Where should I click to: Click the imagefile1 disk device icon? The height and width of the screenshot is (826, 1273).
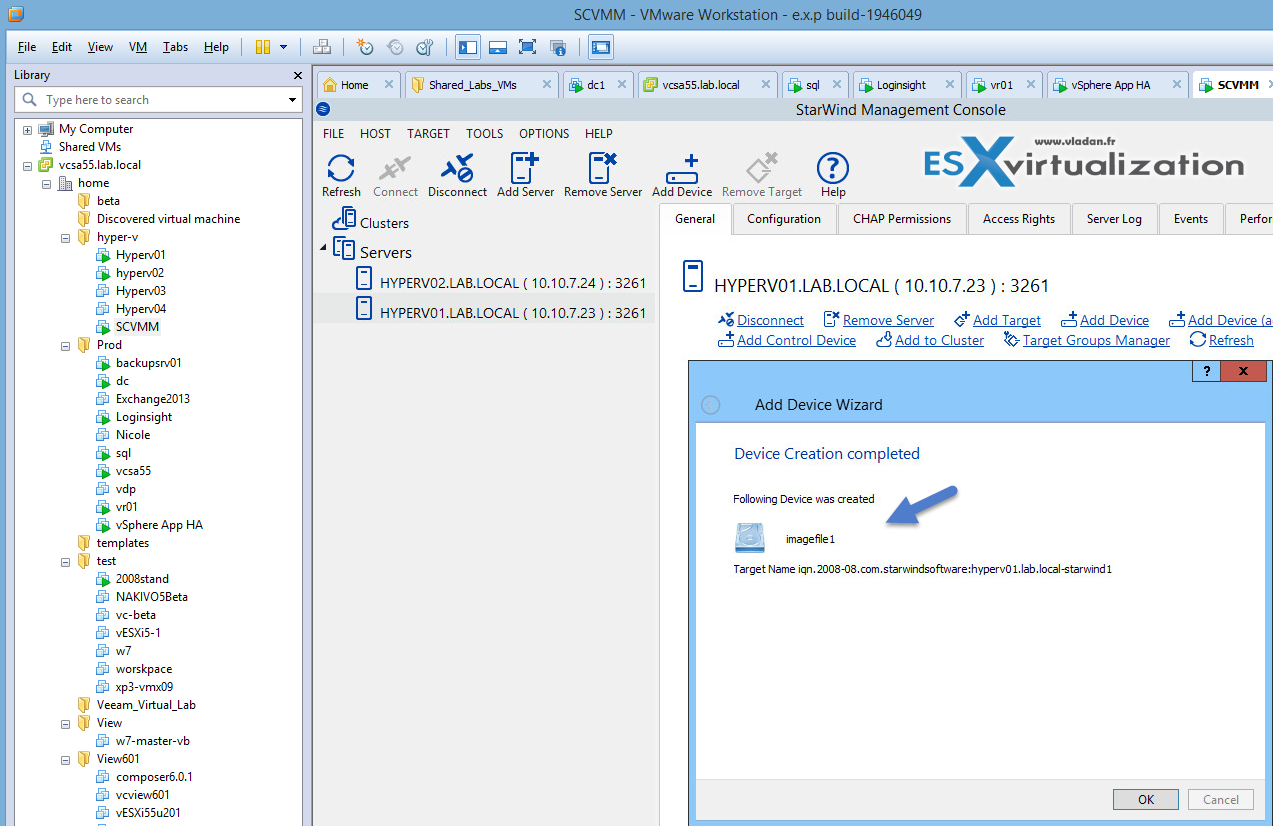point(750,538)
